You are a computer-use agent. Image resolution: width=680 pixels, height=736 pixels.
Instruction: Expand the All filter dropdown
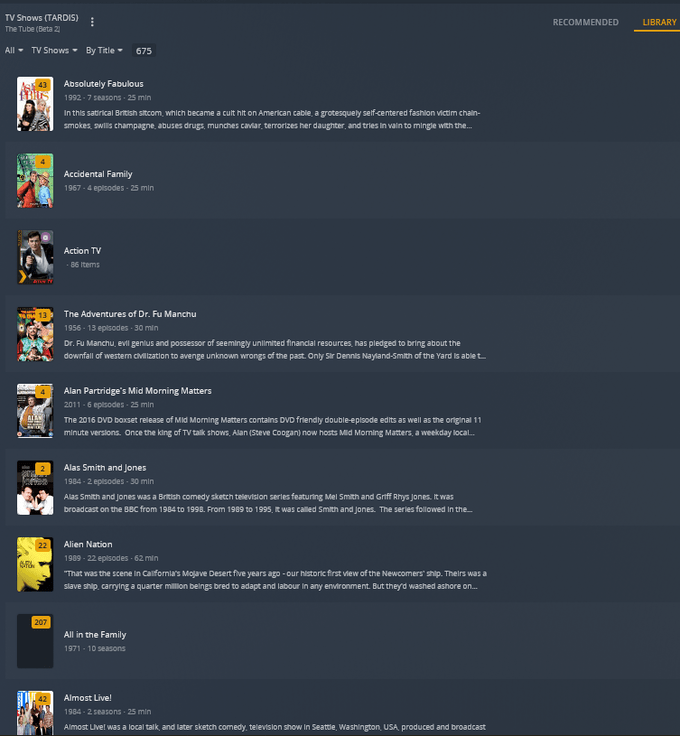tap(14, 50)
